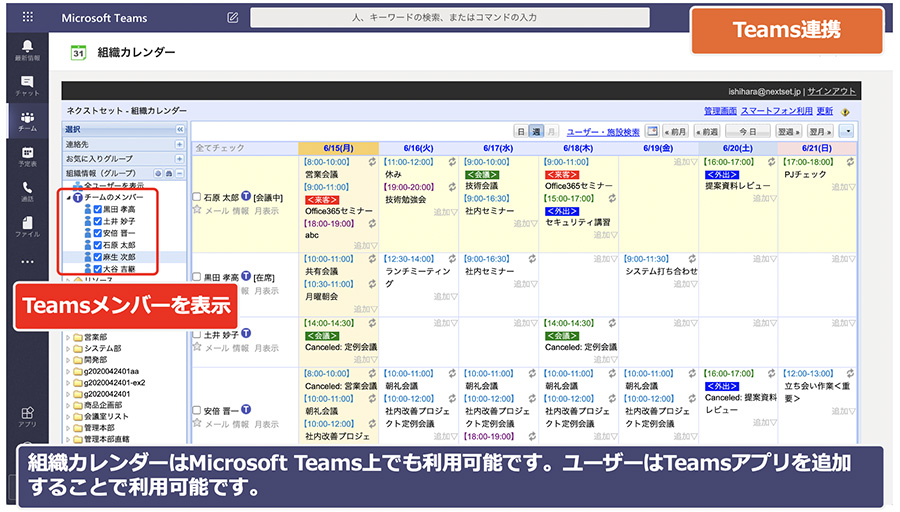Image resolution: width=900 pixels, height=512 pixels.
Task: Uncheck 大谷 吉継 in team members tree
Action: point(98,269)
